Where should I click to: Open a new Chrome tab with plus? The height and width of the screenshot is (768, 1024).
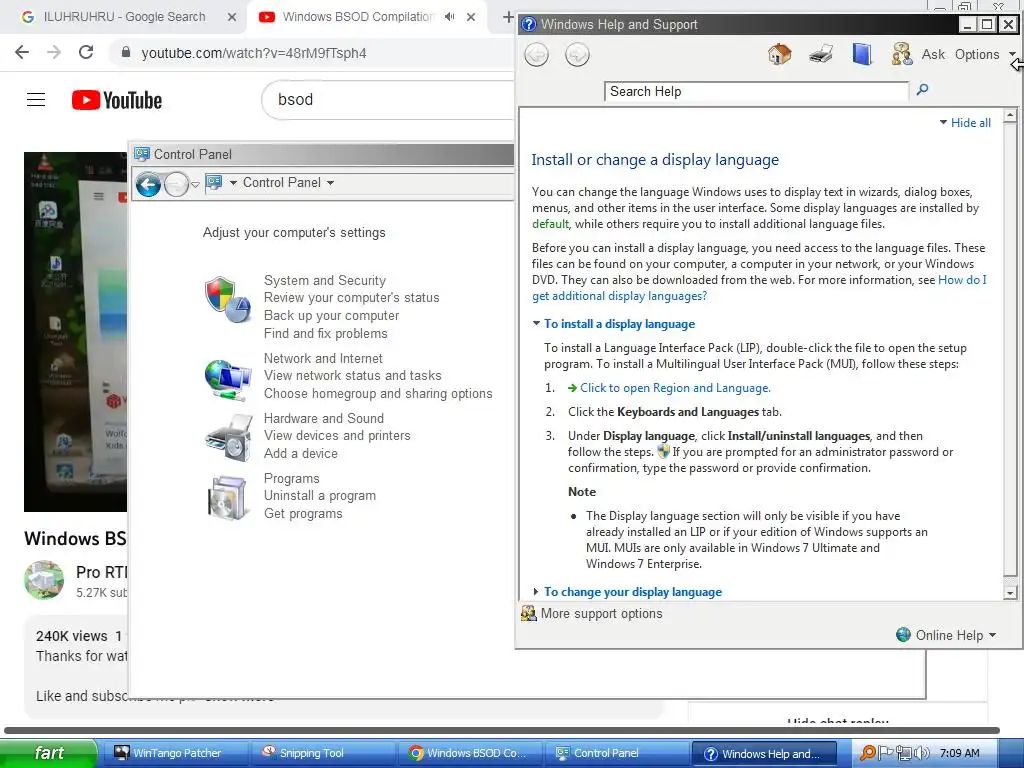click(507, 17)
